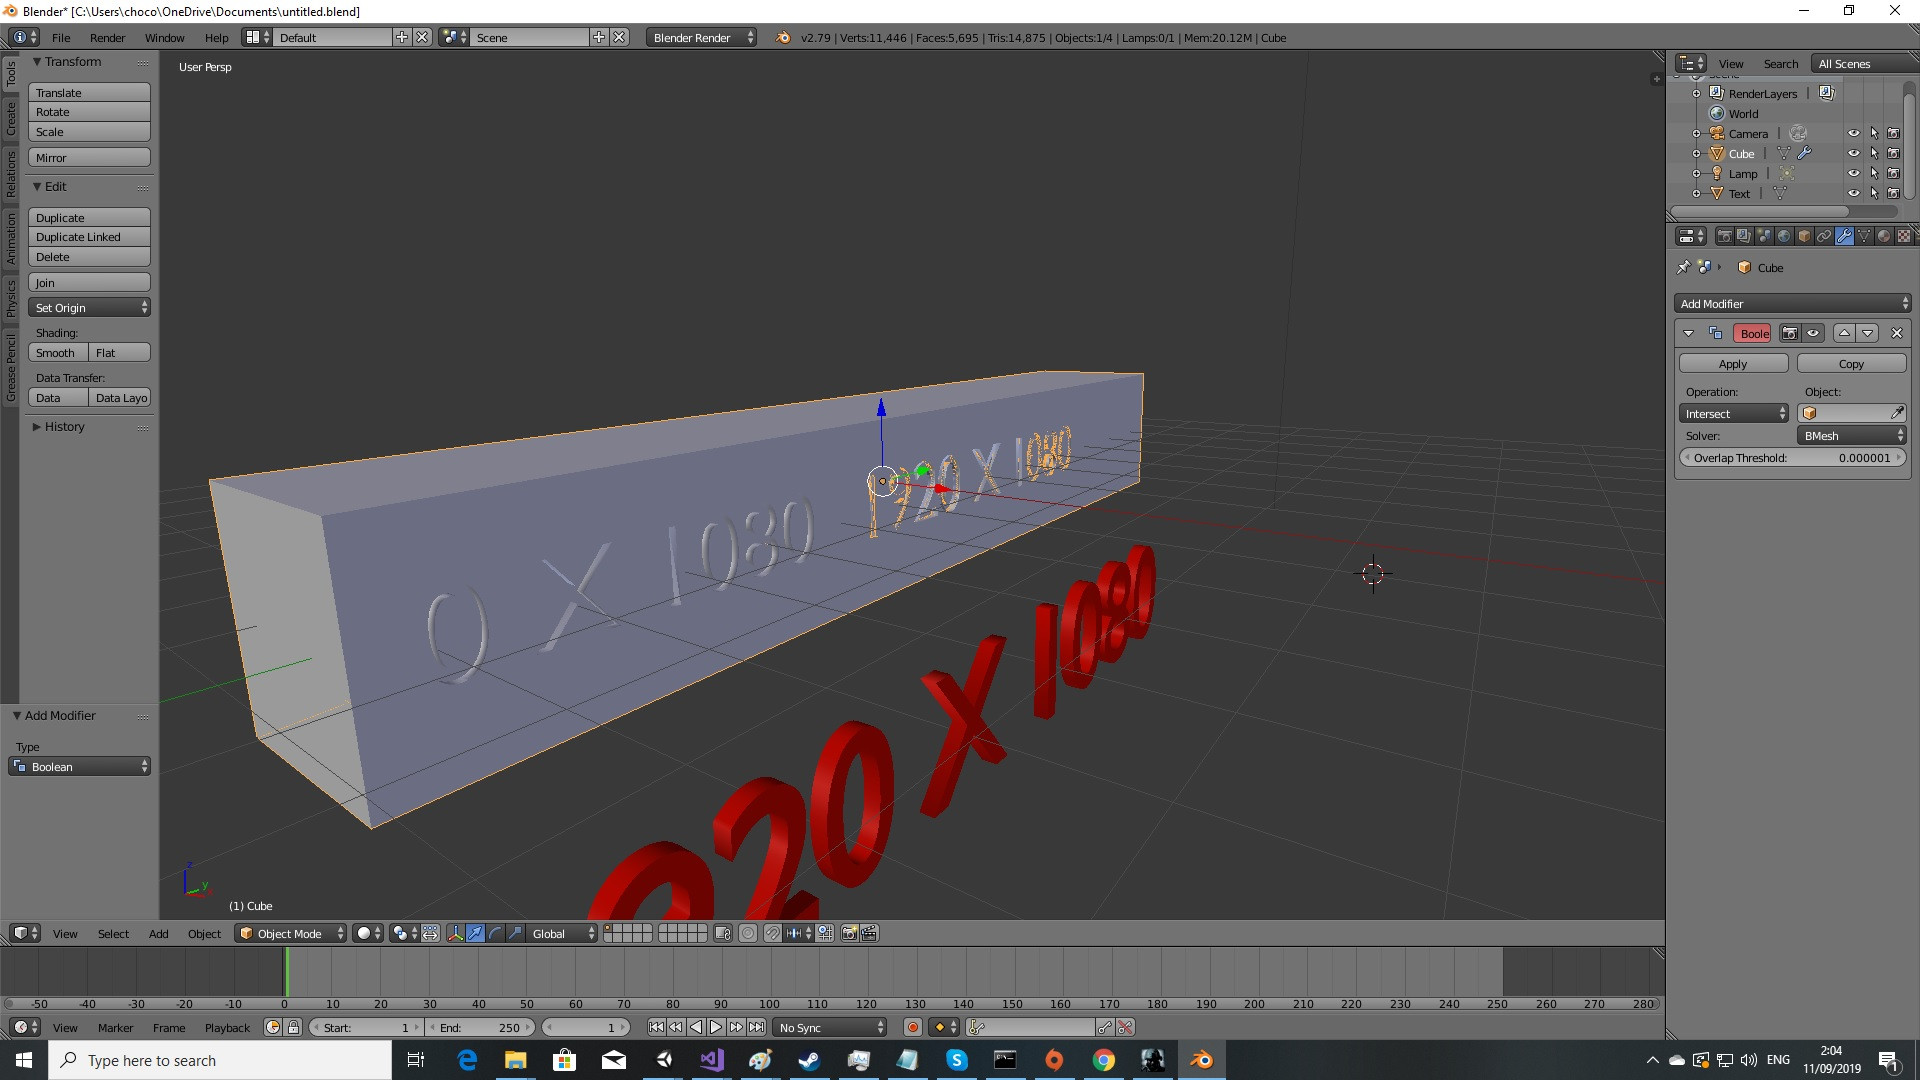Open the Object Mode dropdown
The image size is (1920, 1080).
(x=291, y=933)
